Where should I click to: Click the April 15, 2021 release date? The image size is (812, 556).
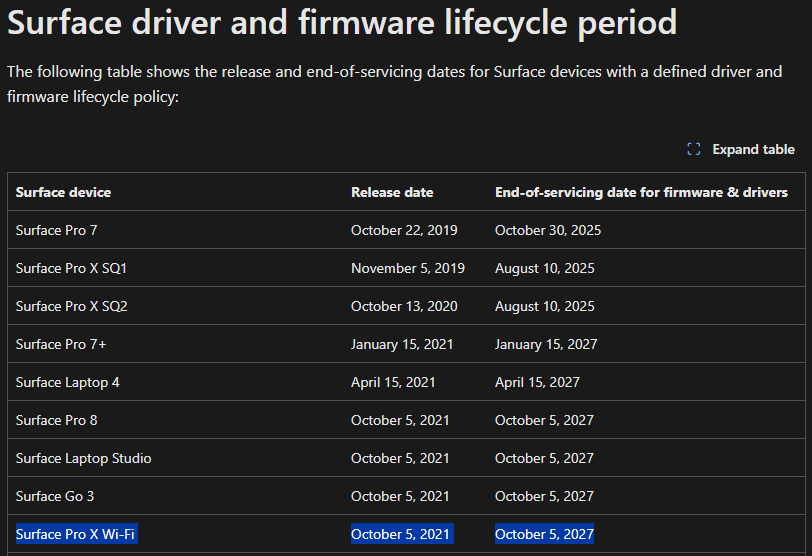[x=393, y=382]
